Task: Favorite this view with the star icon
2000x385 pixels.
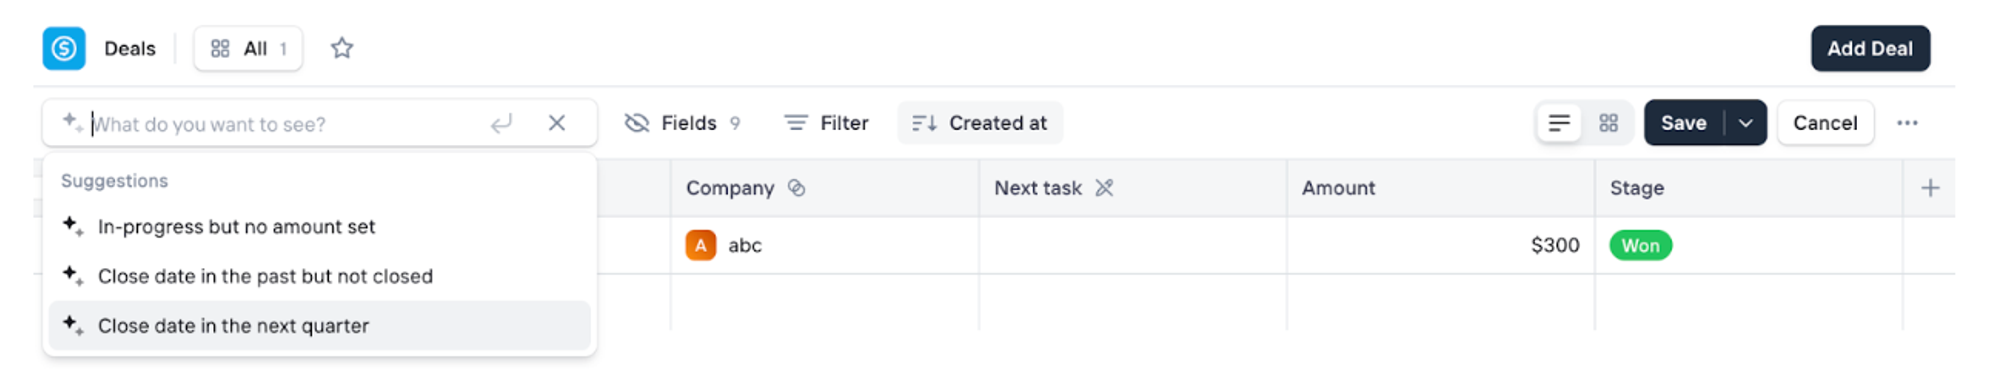Action: click(342, 48)
